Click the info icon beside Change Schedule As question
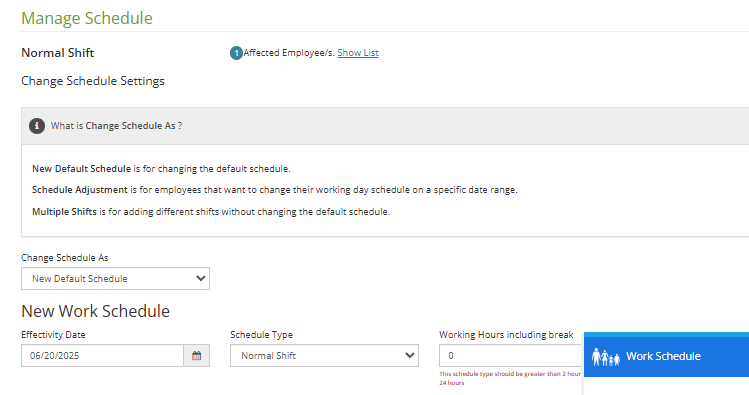The width and height of the screenshot is (749, 395). tap(37, 126)
